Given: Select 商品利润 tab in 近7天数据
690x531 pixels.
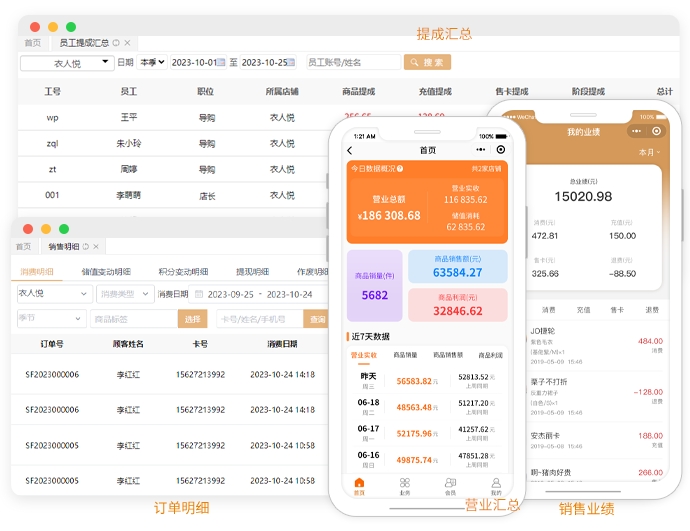Looking at the screenshot, I should click(490, 355).
